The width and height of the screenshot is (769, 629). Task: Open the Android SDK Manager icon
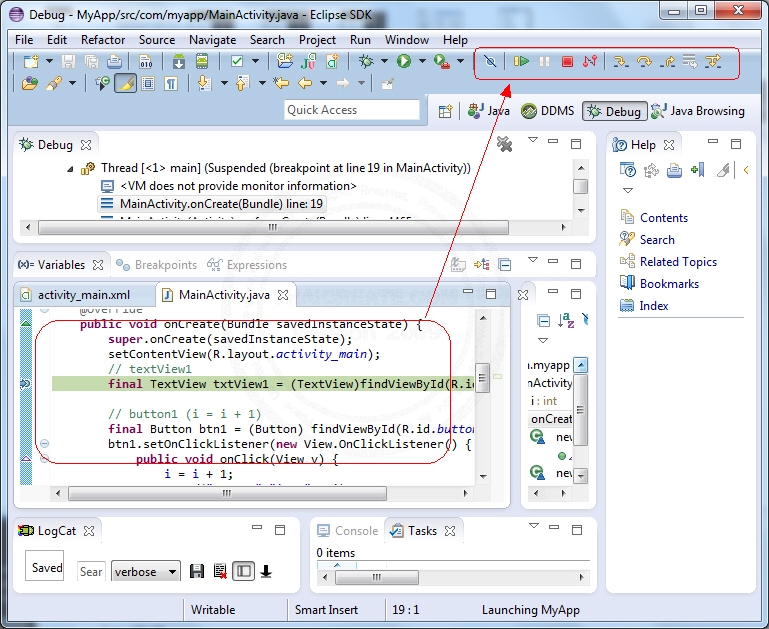pyautogui.click(x=179, y=61)
